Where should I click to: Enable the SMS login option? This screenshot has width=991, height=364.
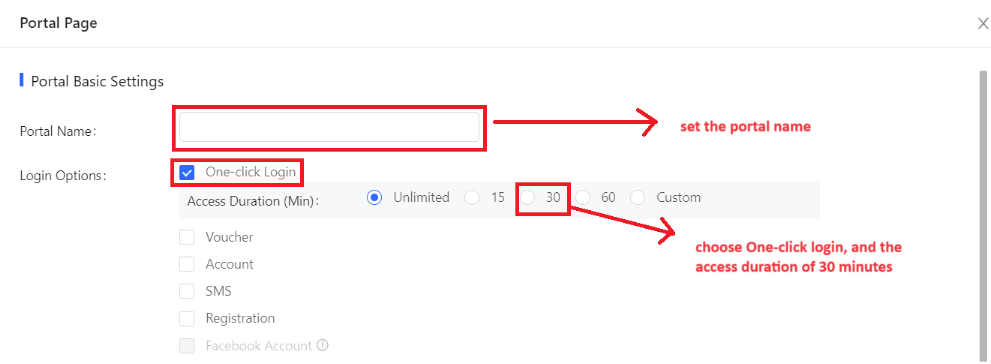[x=186, y=291]
